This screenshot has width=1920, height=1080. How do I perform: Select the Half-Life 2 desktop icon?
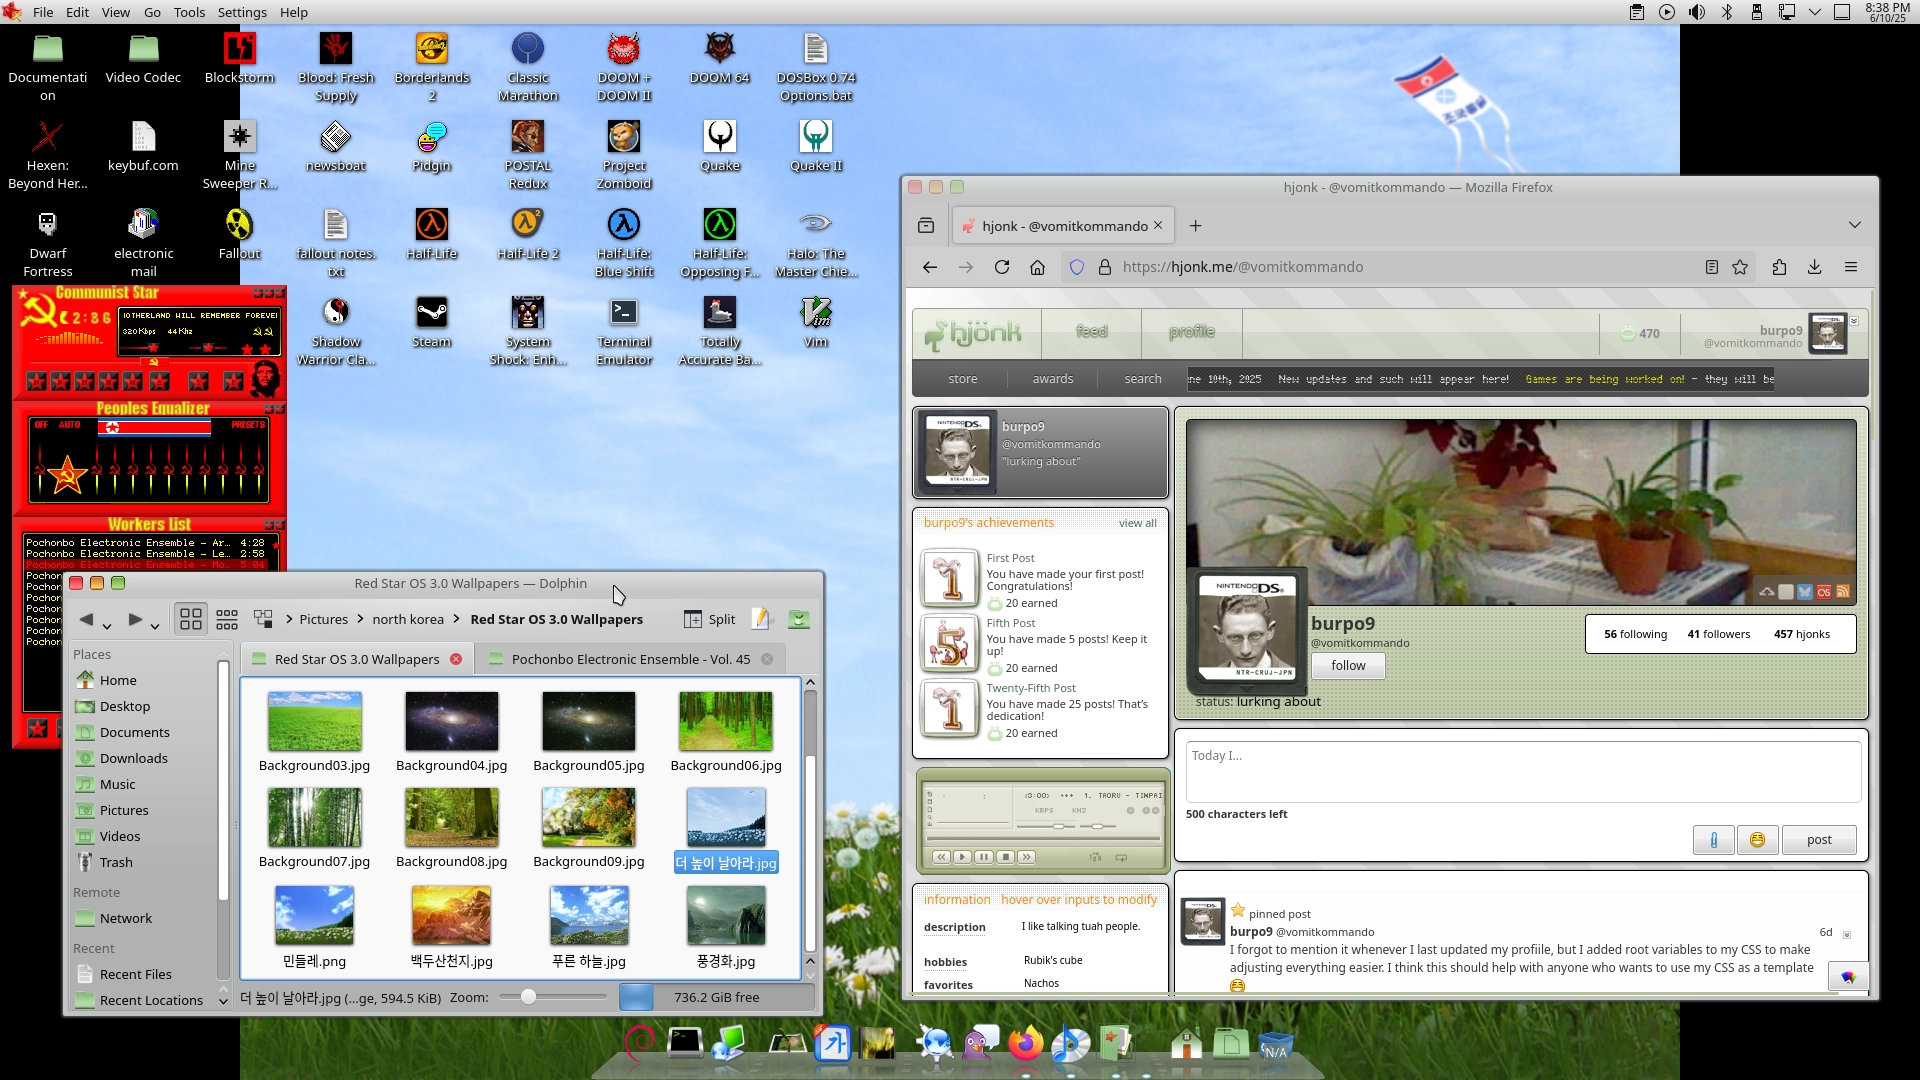pos(527,235)
